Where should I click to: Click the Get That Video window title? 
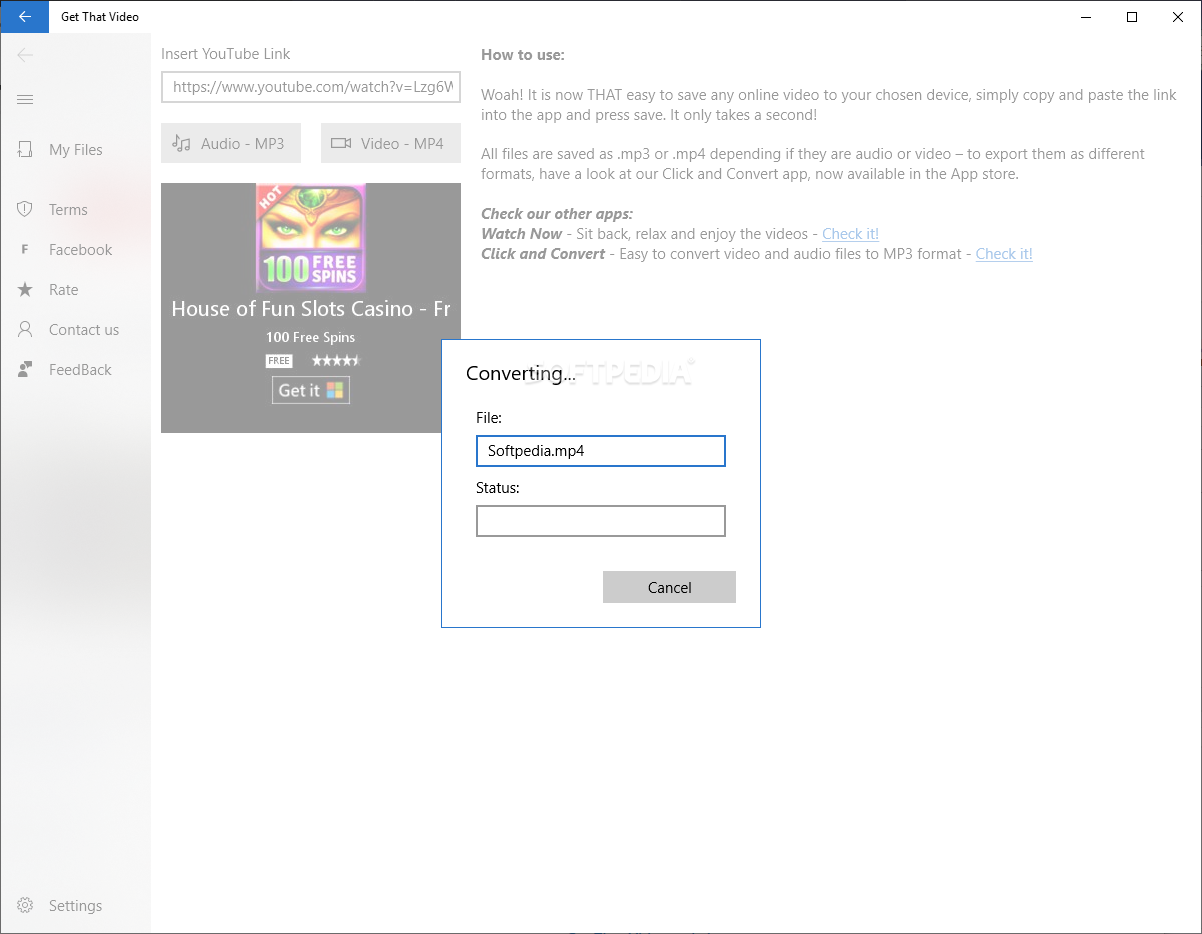tap(100, 17)
